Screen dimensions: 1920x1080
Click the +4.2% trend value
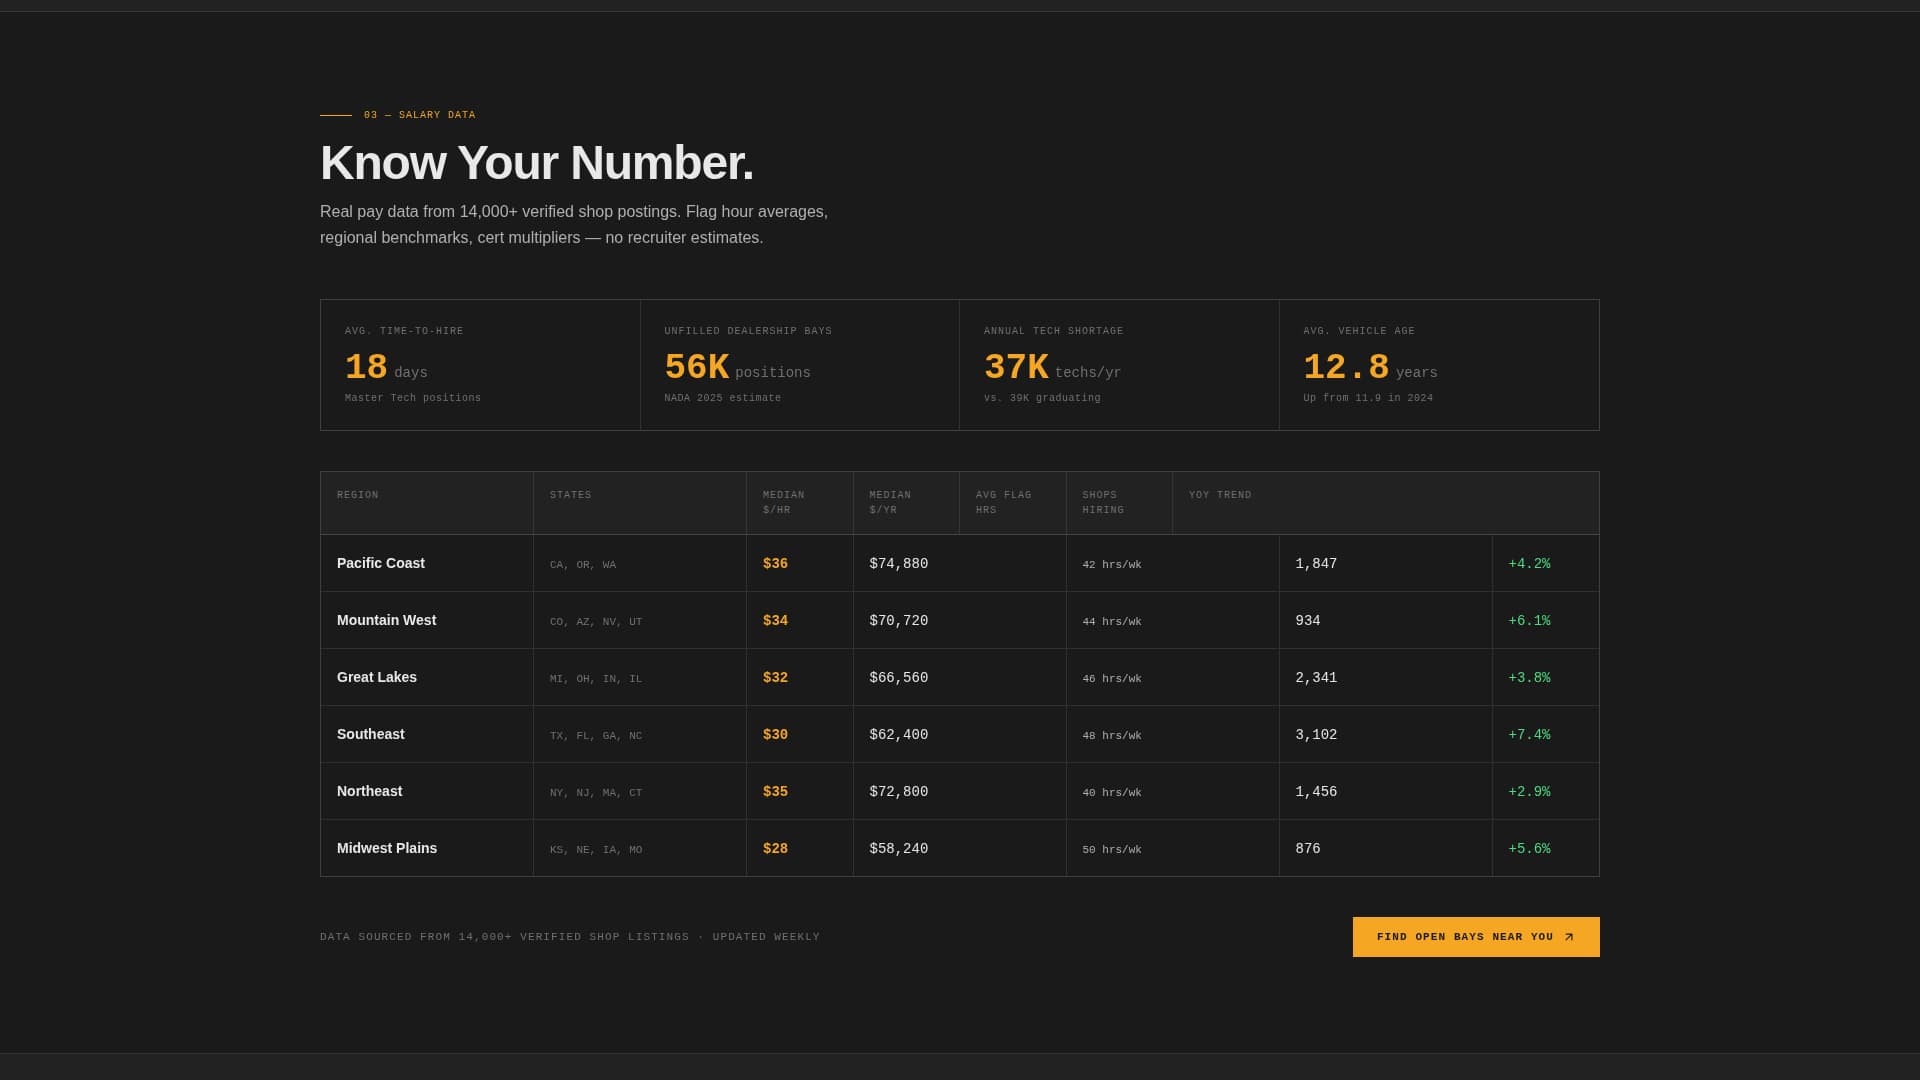point(1529,564)
